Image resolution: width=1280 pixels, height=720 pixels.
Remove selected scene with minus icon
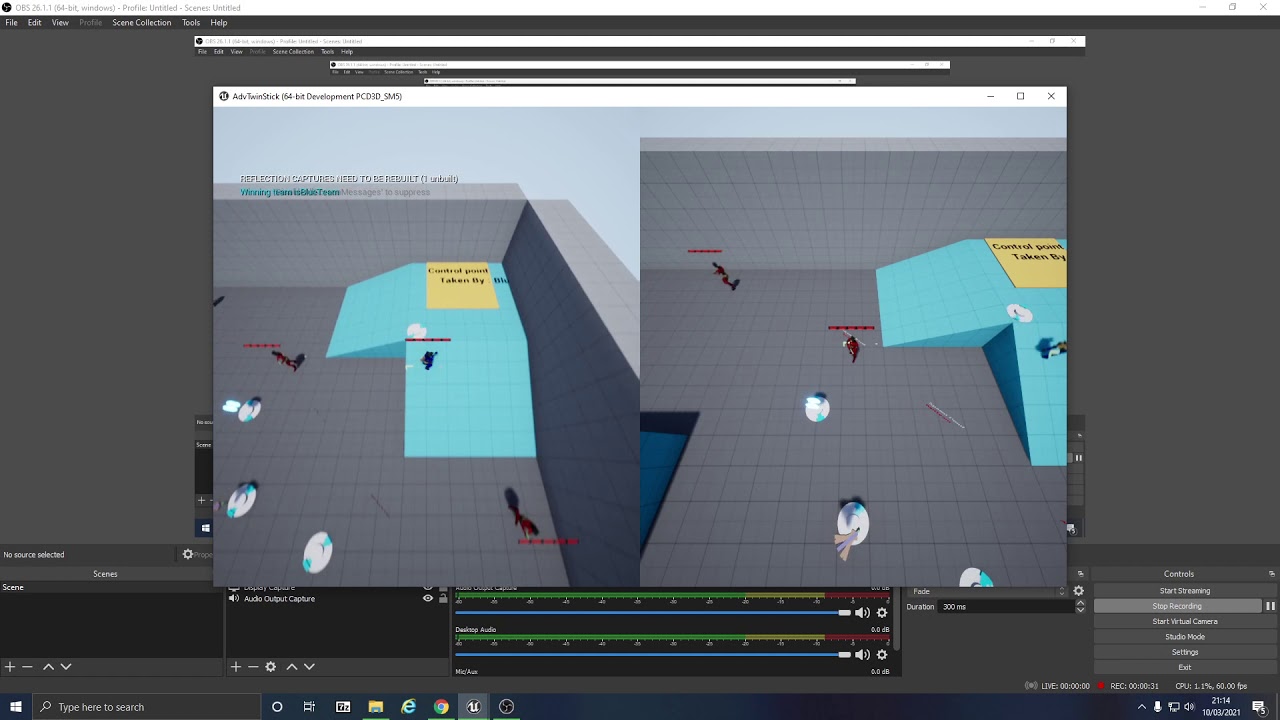point(28,666)
